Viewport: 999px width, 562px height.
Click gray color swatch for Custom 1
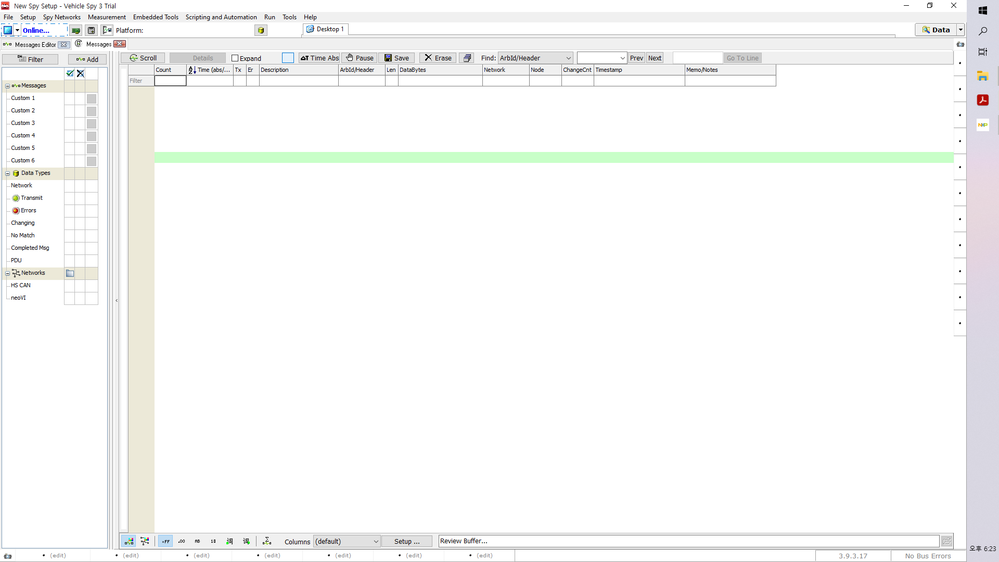click(x=92, y=99)
